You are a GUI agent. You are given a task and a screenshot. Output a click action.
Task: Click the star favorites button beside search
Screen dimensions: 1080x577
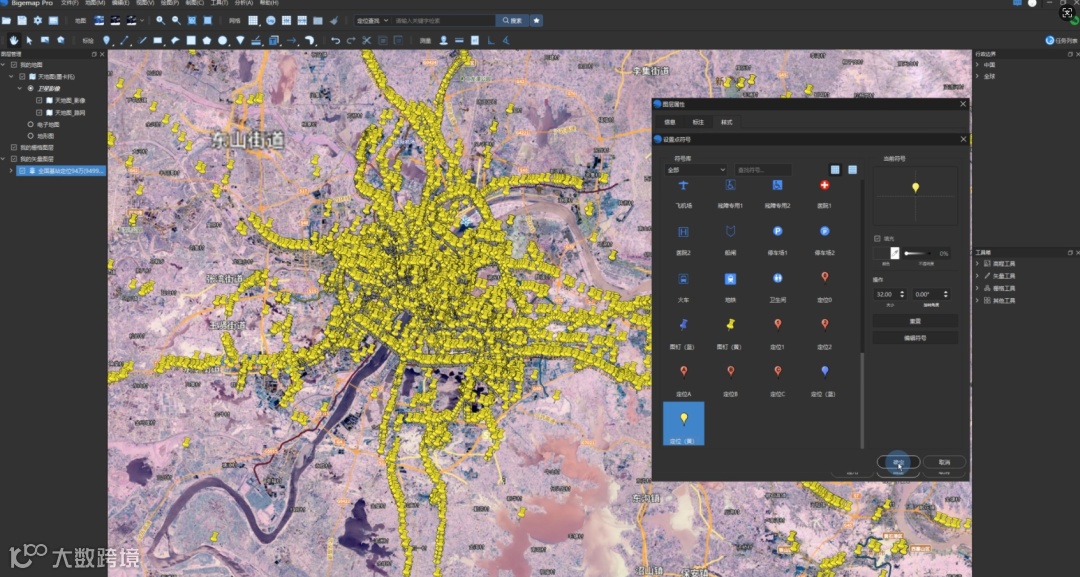point(537,20)
